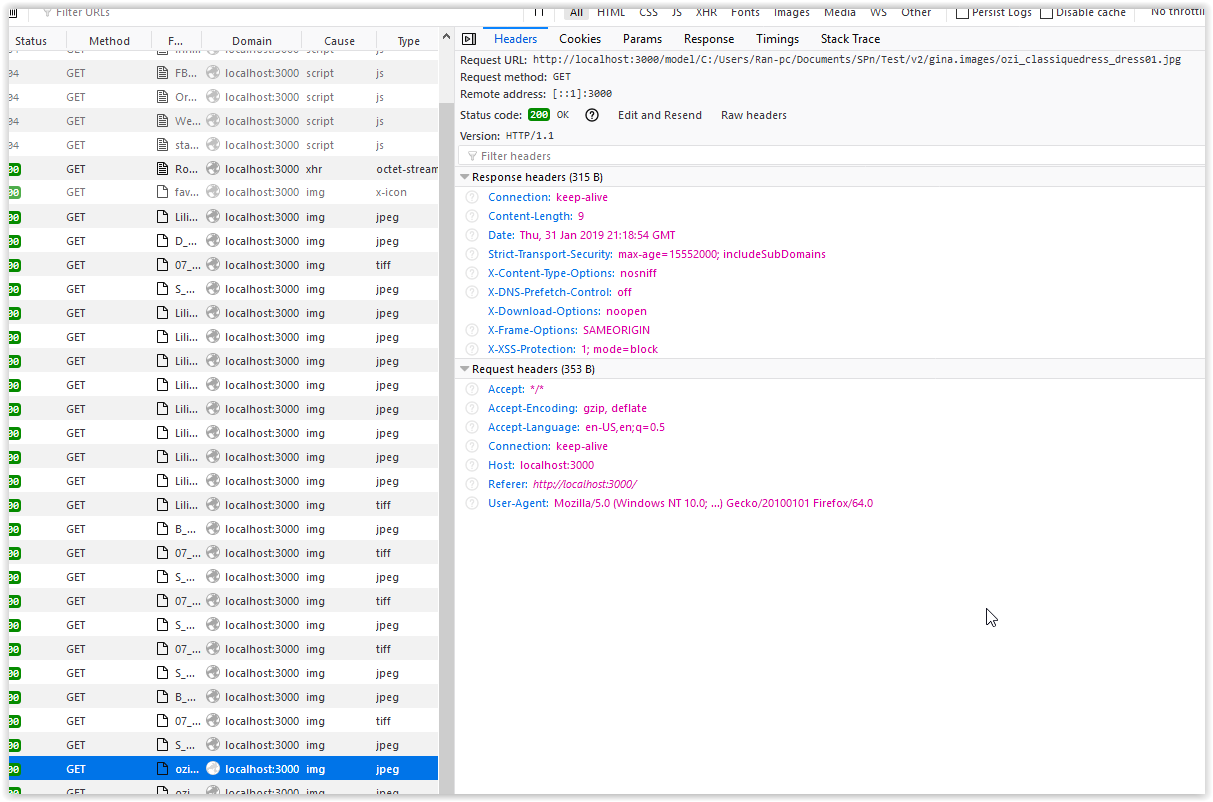Click the Edit and Resend button
This screenshot has width=1213, height=802.
[x=660, y=115]
